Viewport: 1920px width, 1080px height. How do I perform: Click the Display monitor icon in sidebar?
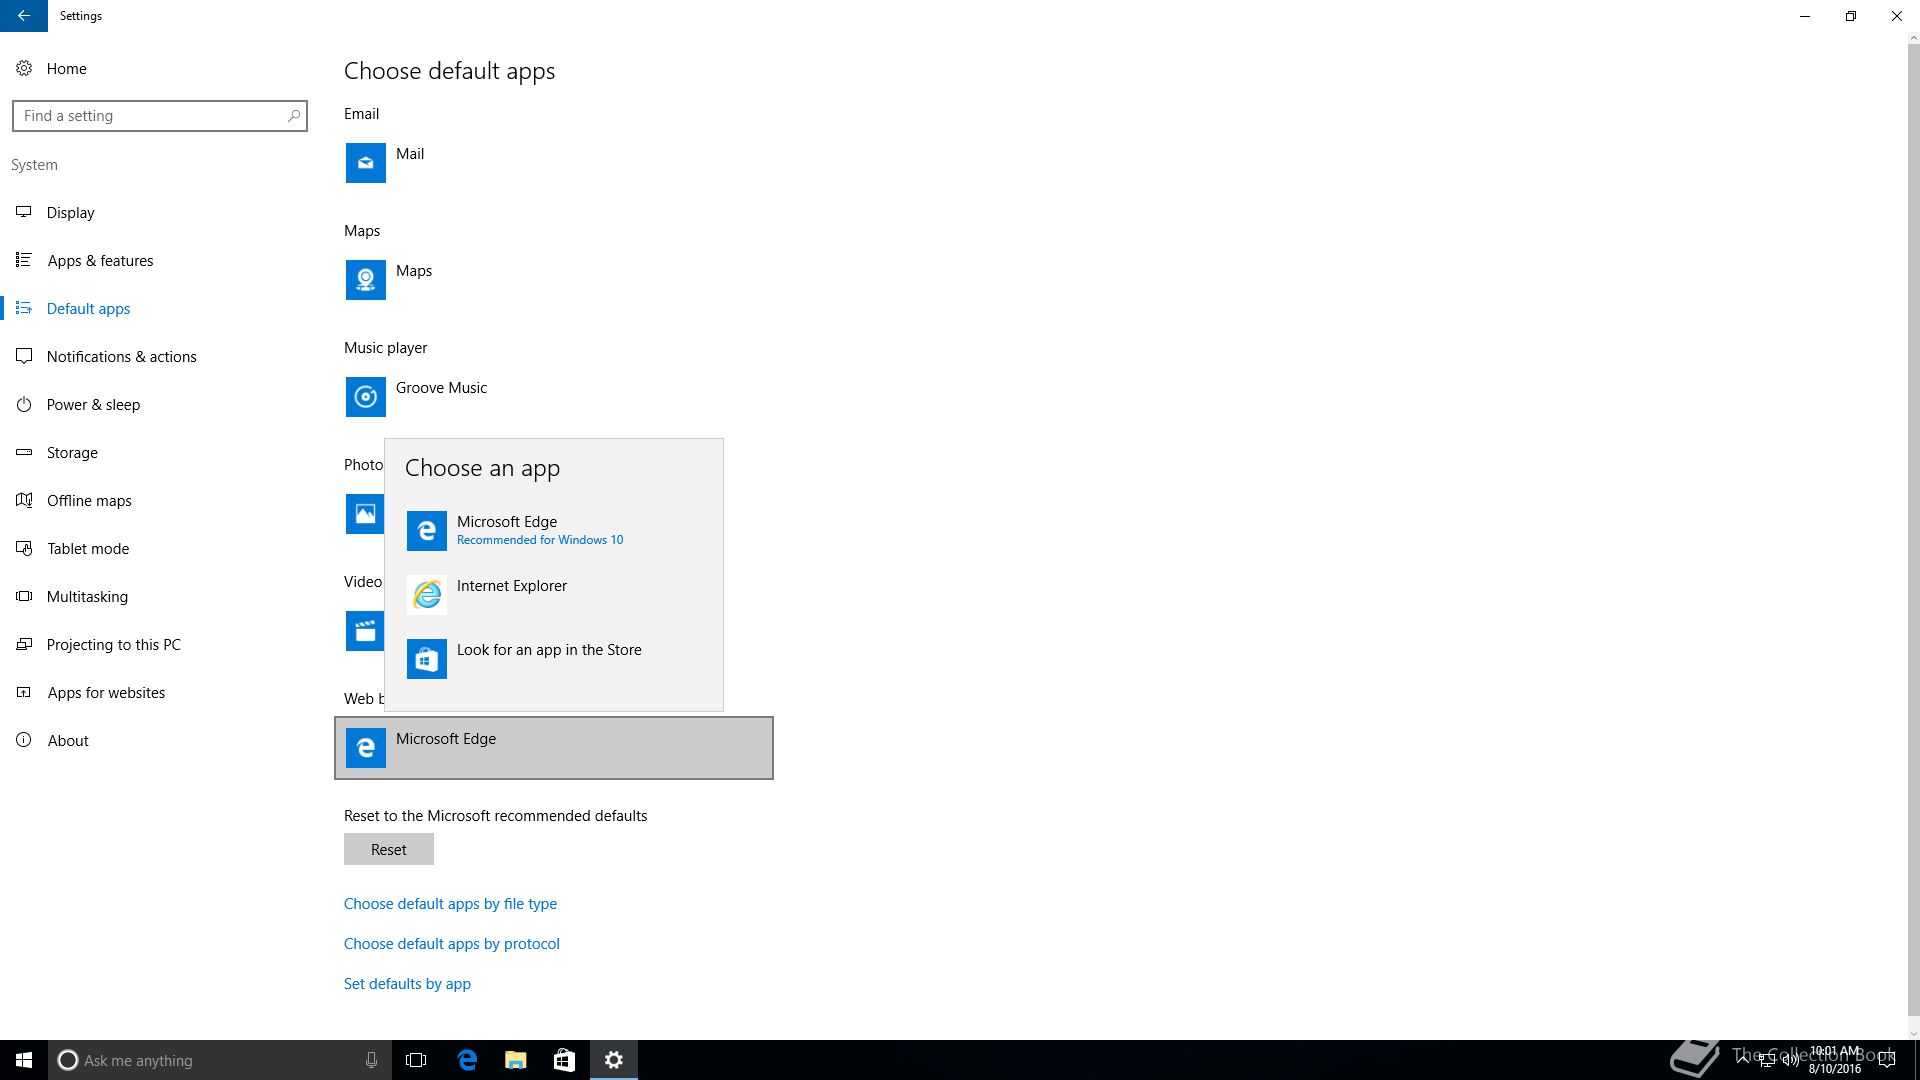[24, 212]
